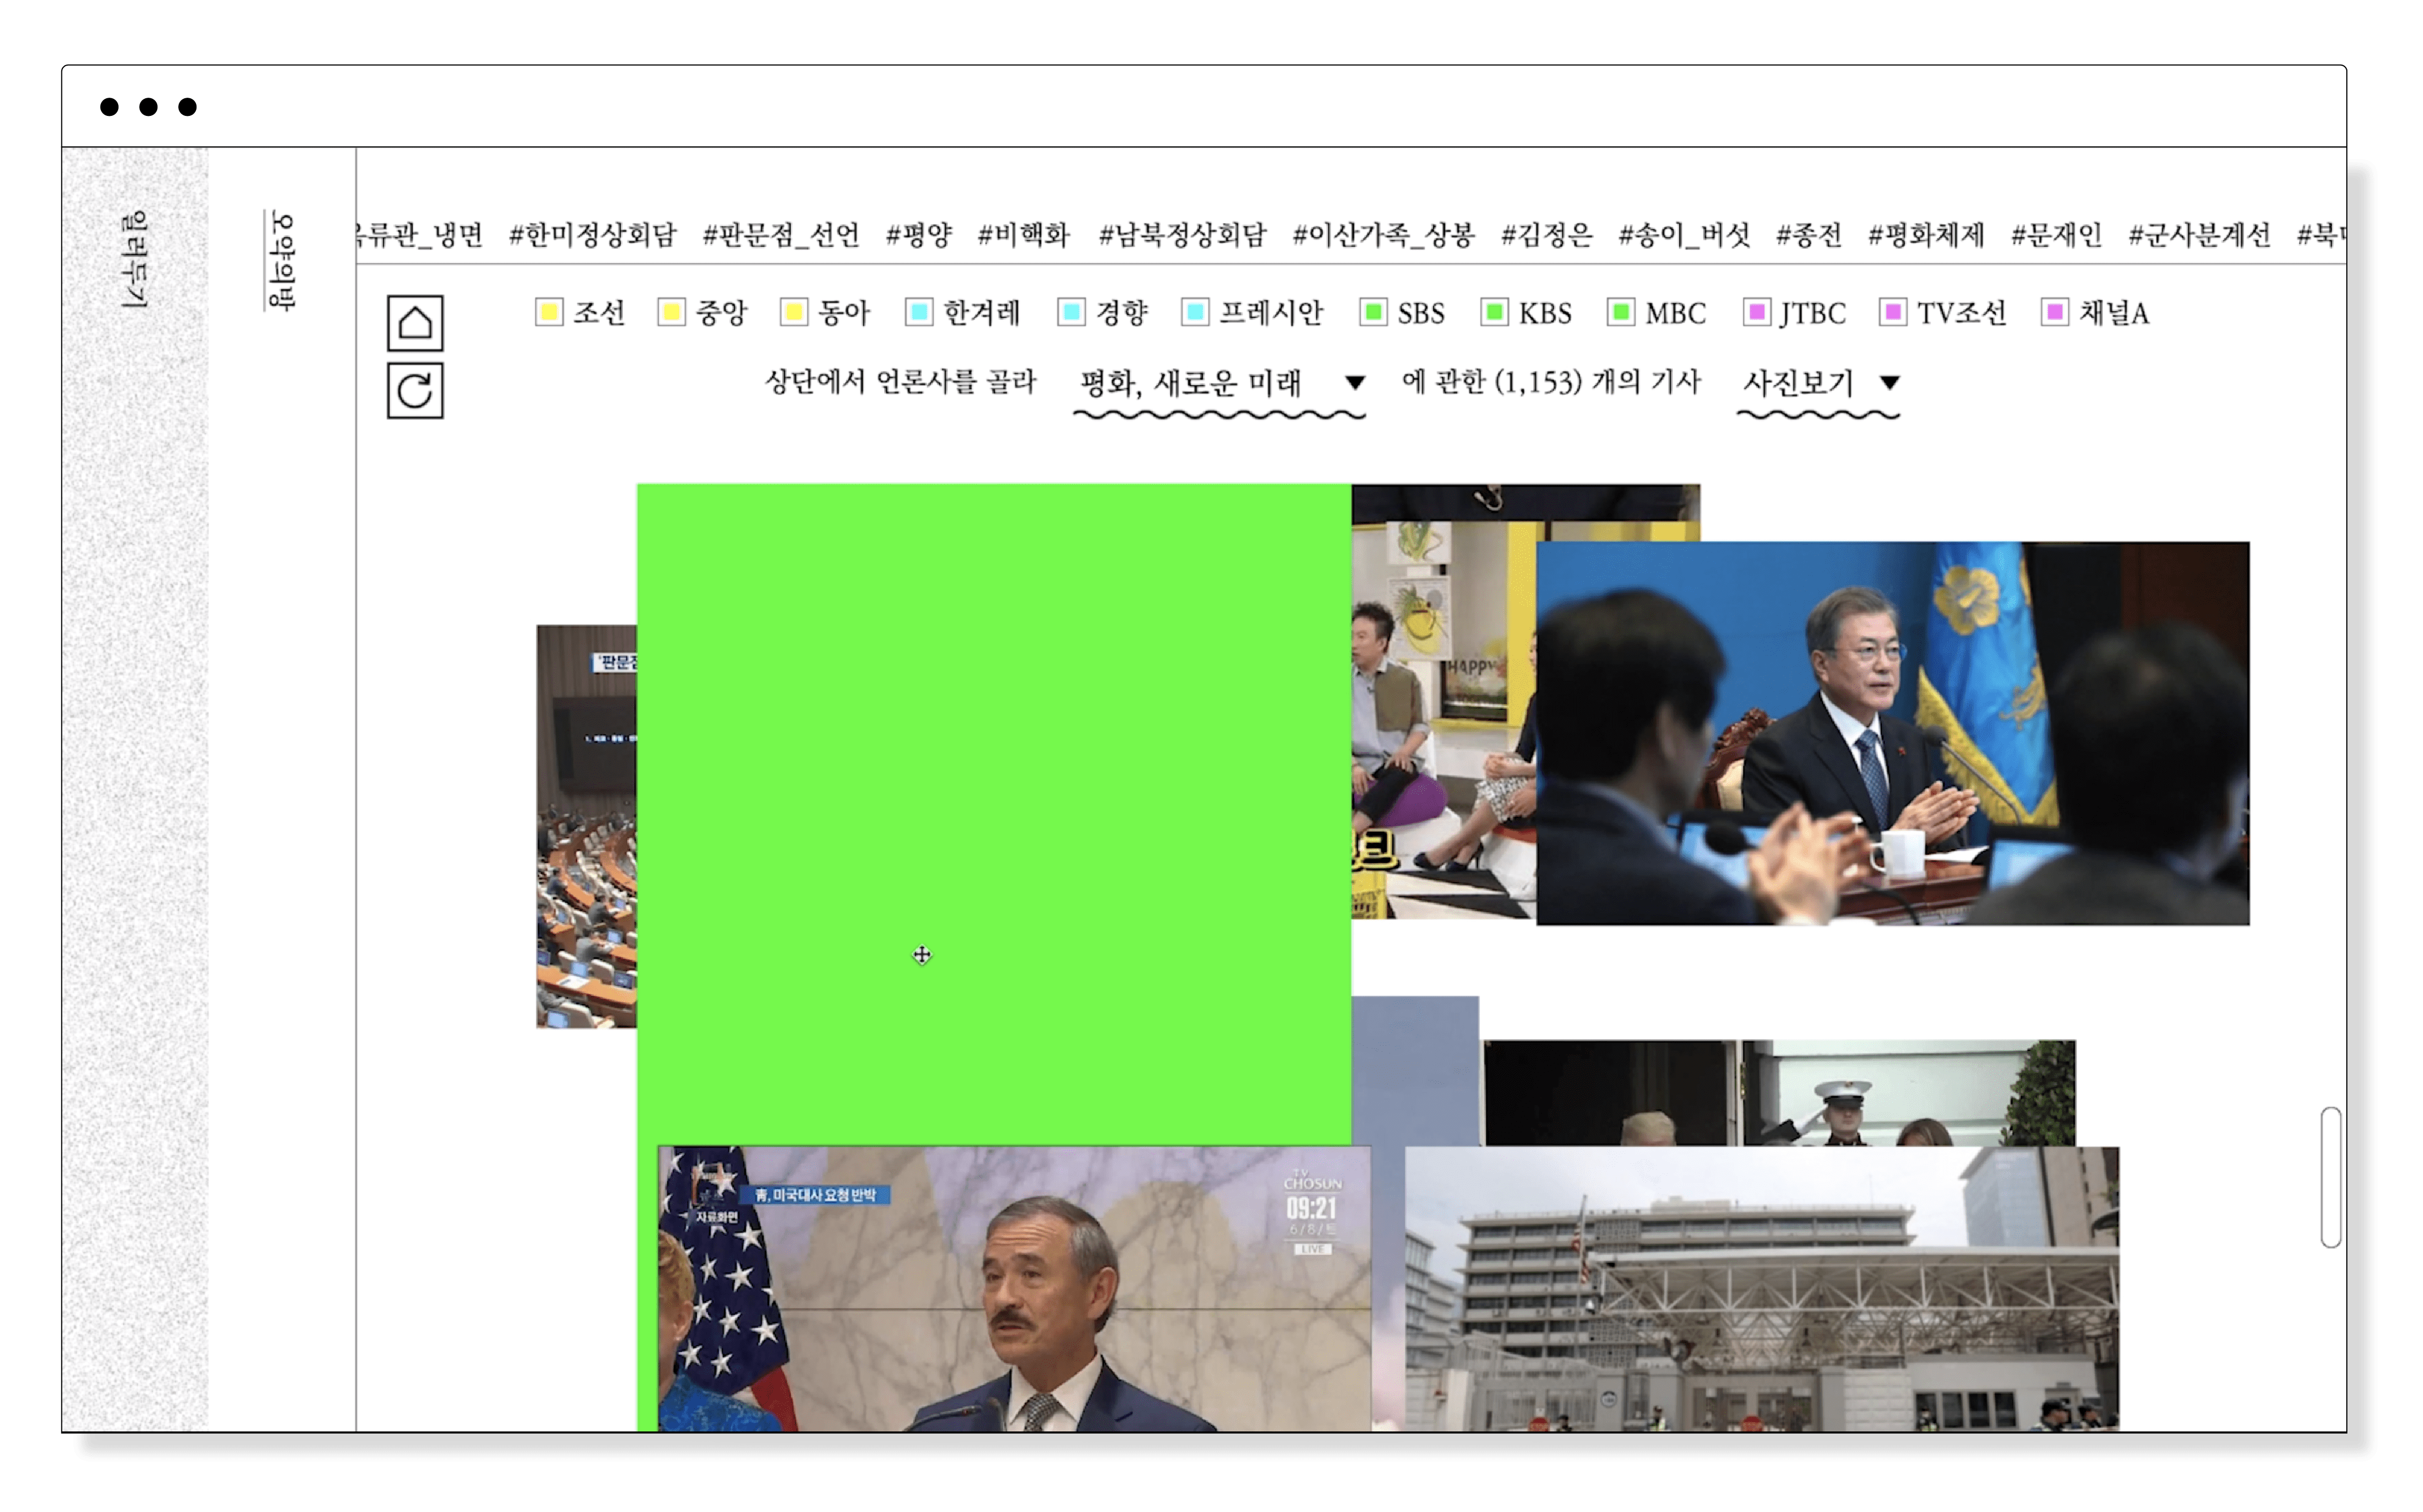Toggle the 채널A checkbox
The image size is (2423, 1512).
point(2054,312)
